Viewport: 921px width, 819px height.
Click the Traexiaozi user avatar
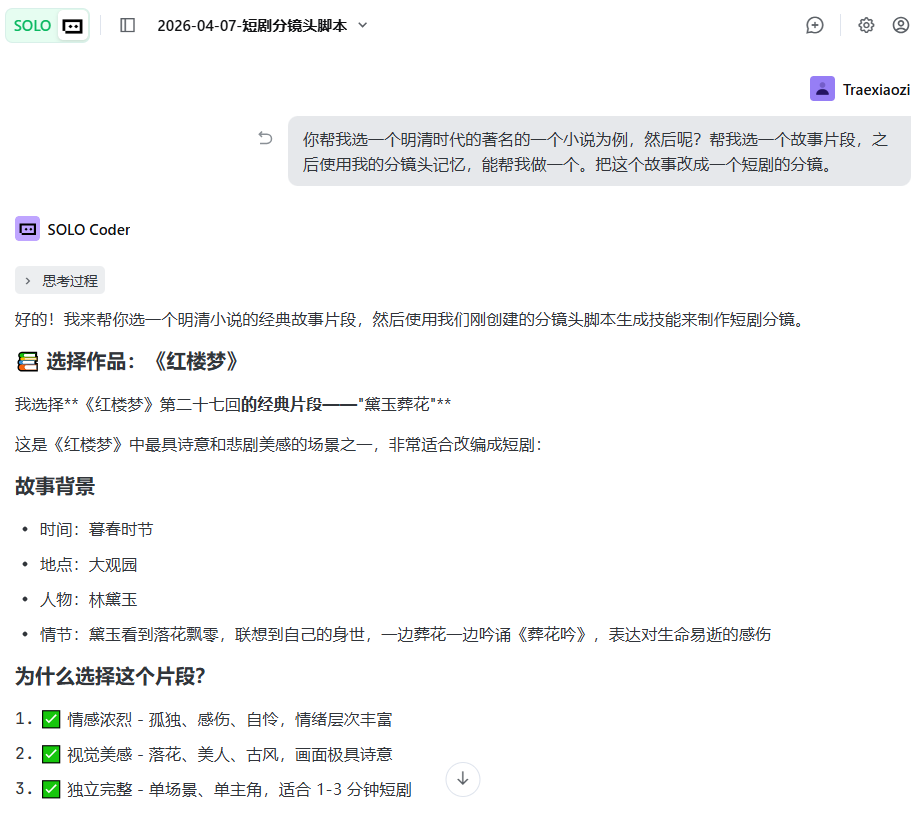(822, 89)
